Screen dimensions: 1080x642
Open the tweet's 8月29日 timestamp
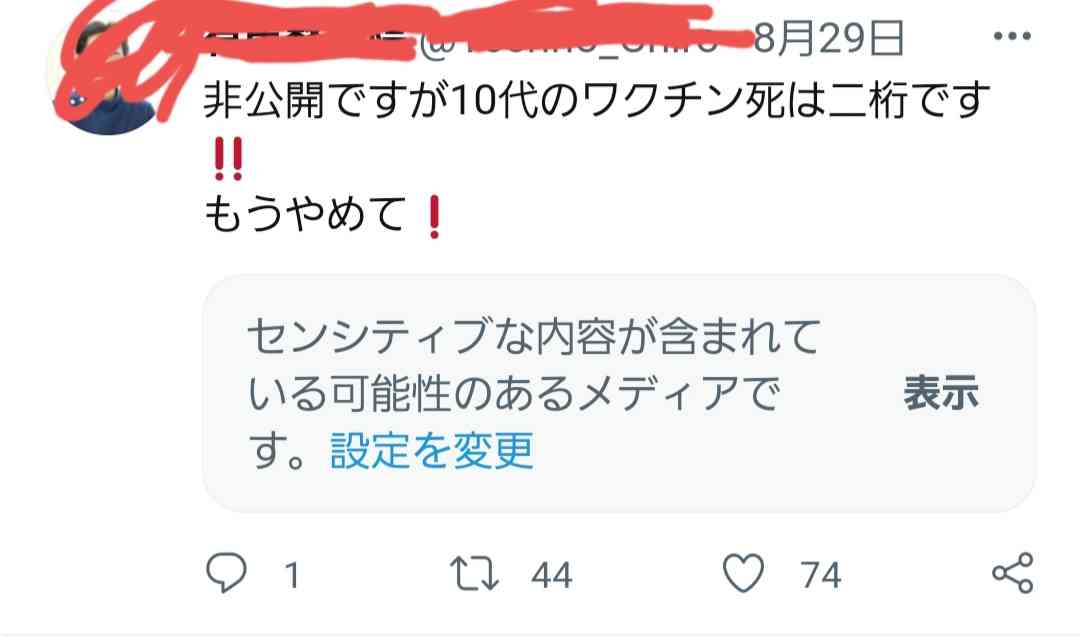[829, 38]
